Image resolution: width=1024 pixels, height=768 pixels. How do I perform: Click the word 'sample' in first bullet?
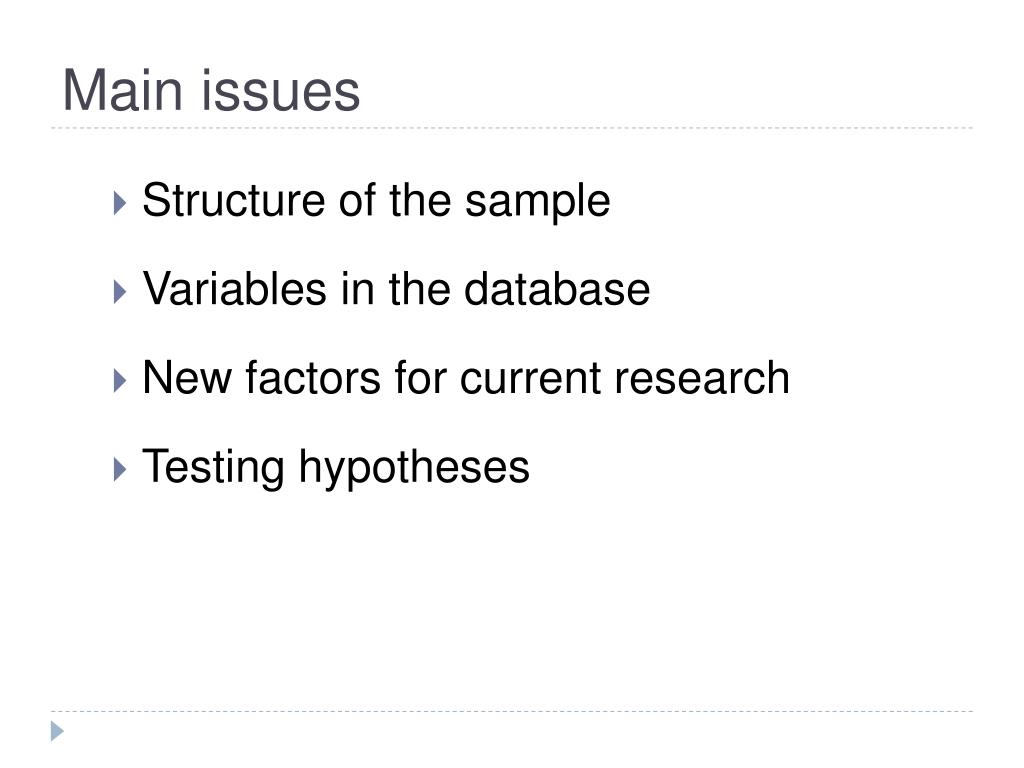537,202
